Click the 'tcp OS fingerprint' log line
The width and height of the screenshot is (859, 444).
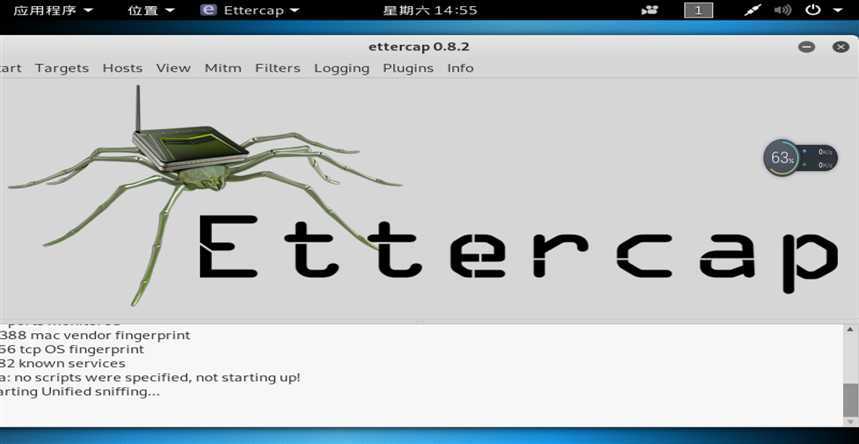pos(72,349)
